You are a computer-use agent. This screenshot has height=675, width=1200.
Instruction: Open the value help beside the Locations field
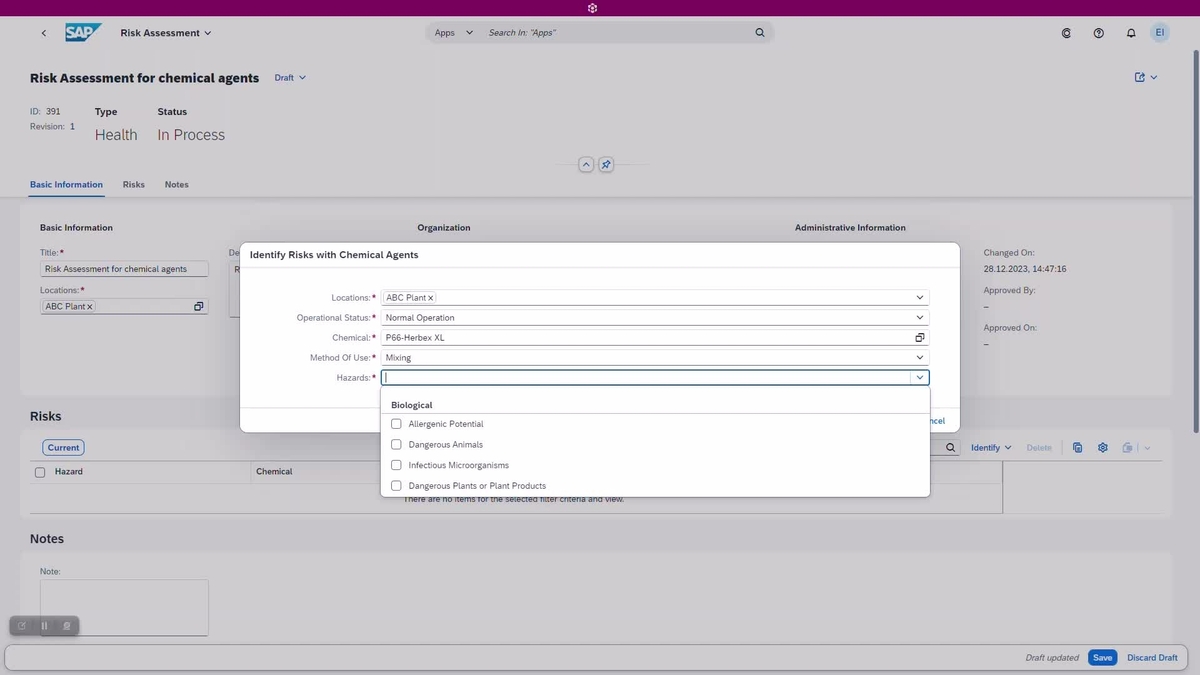click(x=198, y=306)
